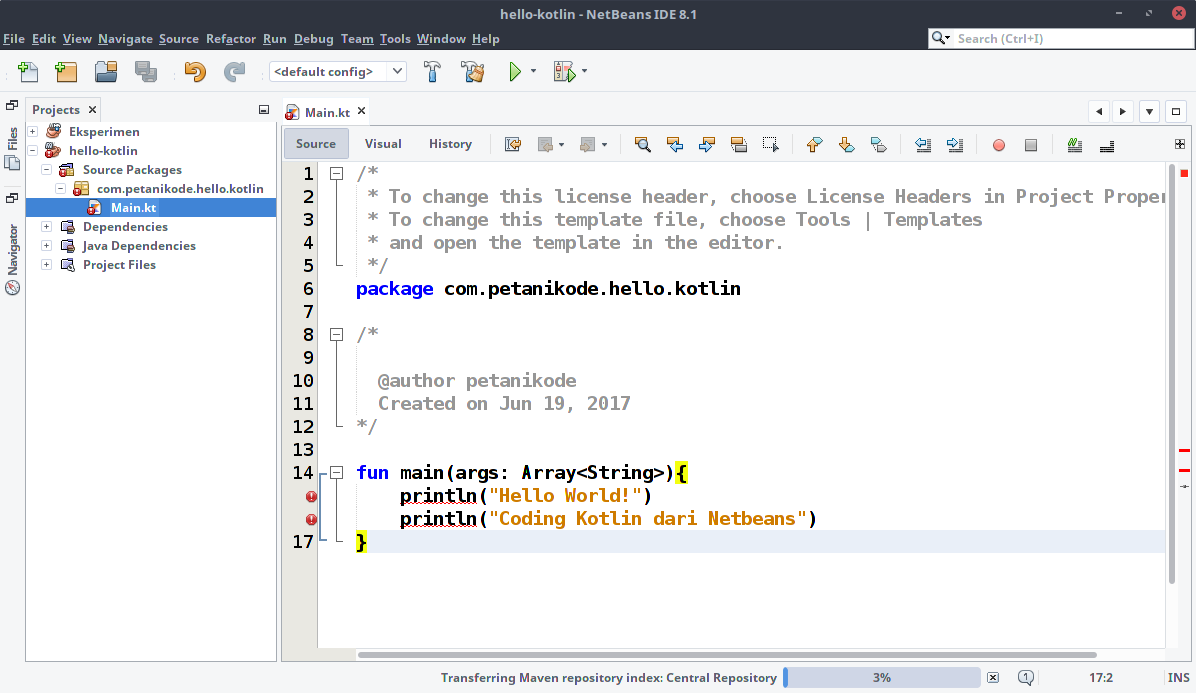Open the default config dropdown
Screen dimensions: 1196x693
point(397,71)
